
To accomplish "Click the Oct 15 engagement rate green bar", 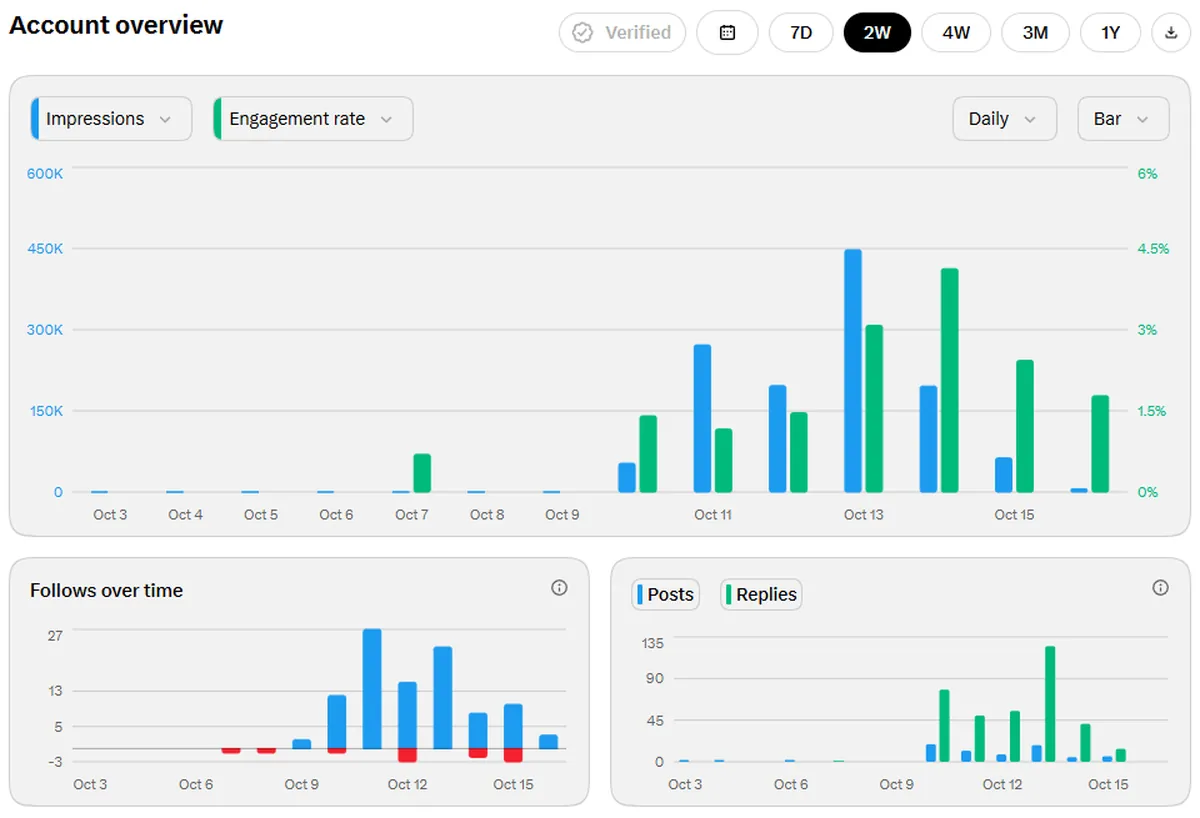I will pyautogui.click(x=1025, y=426).
